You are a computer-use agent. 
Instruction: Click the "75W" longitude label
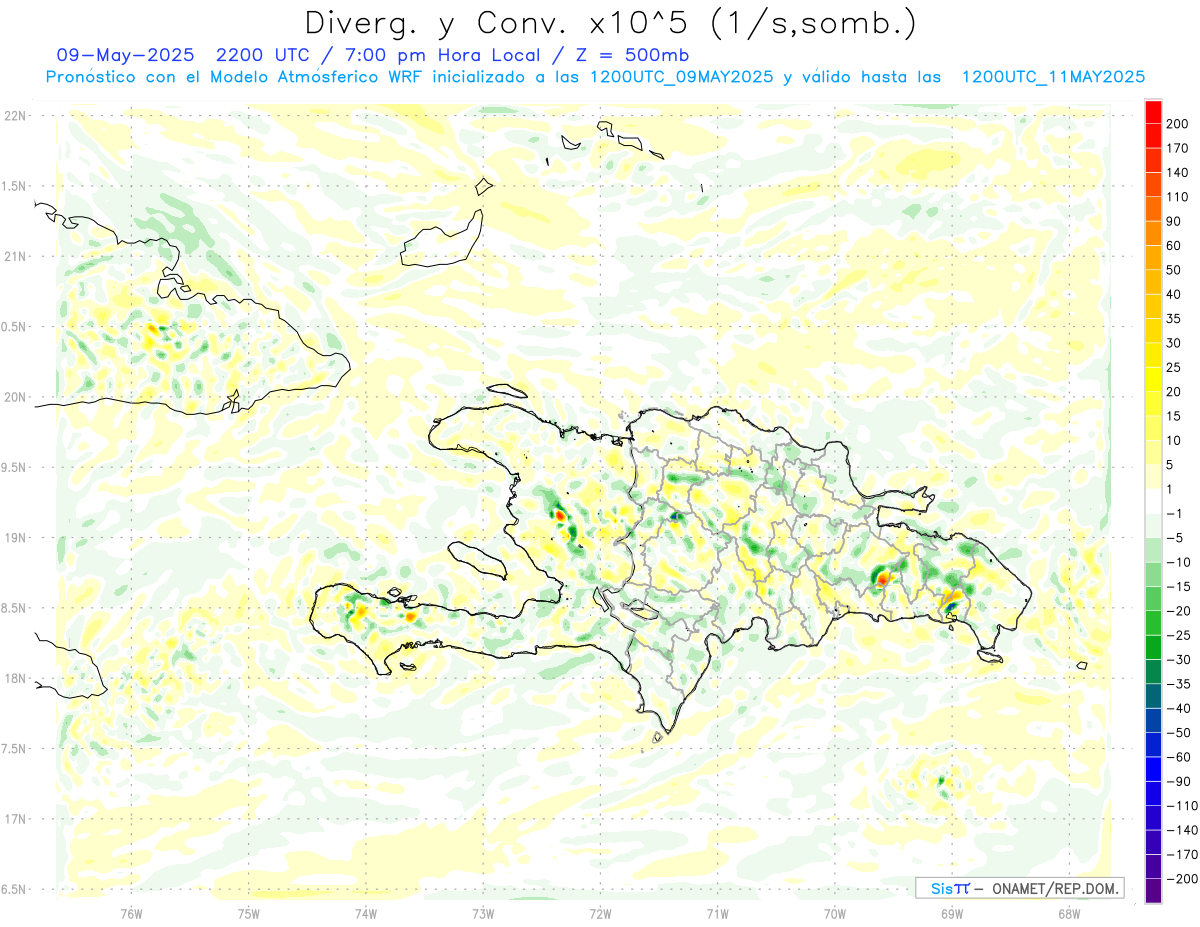click(248, 914)
